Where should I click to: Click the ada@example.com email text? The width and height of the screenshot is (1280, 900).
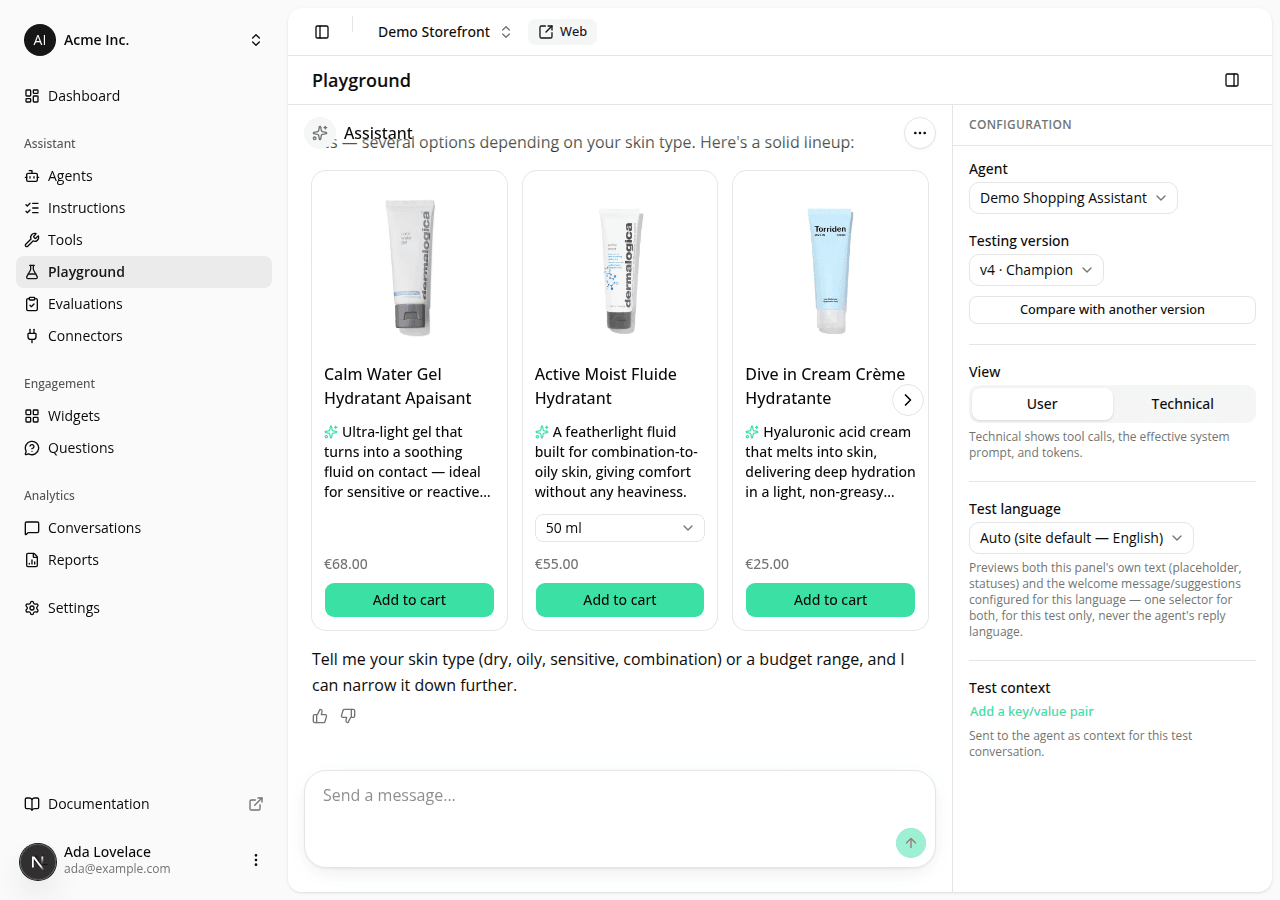(117, 869)
